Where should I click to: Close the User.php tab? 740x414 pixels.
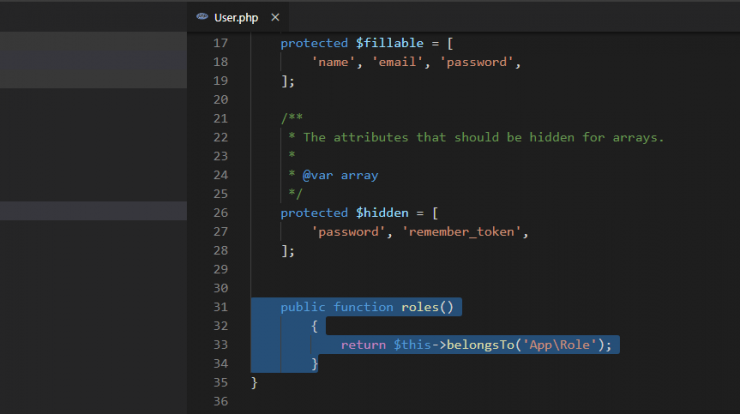(275, 17)
